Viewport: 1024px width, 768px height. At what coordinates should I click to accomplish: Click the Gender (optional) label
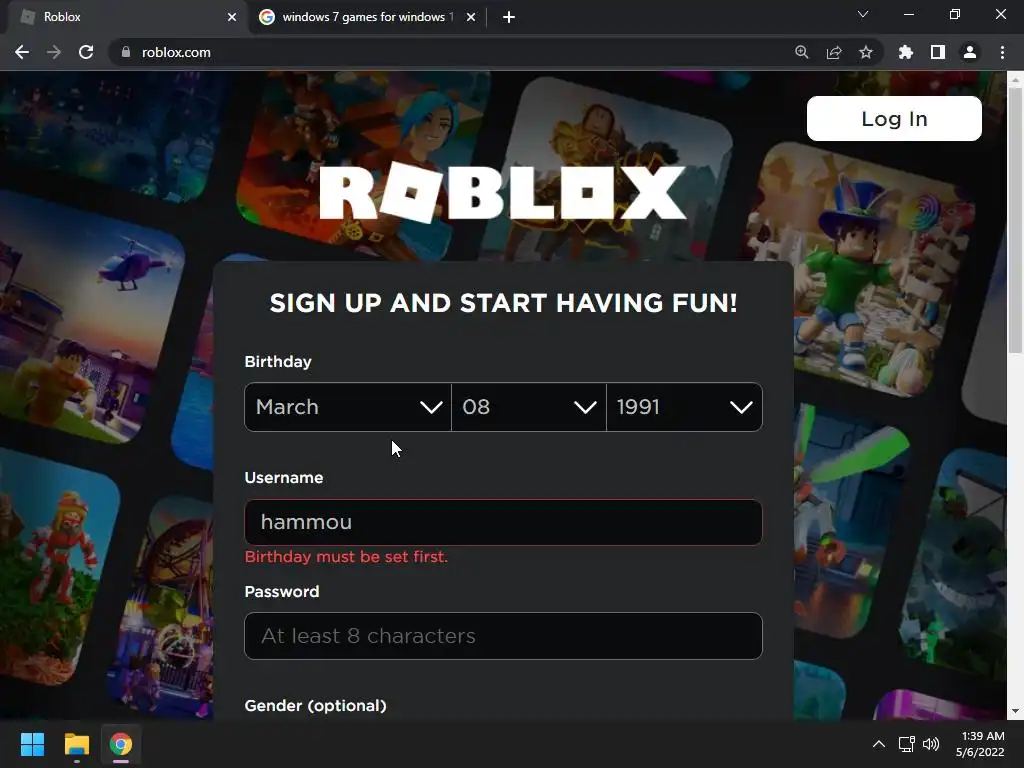point(315,706)
